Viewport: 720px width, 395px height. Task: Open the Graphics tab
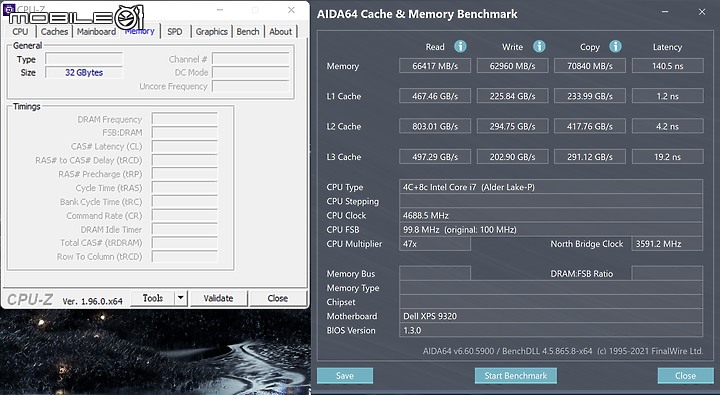[x=212, y=32]
